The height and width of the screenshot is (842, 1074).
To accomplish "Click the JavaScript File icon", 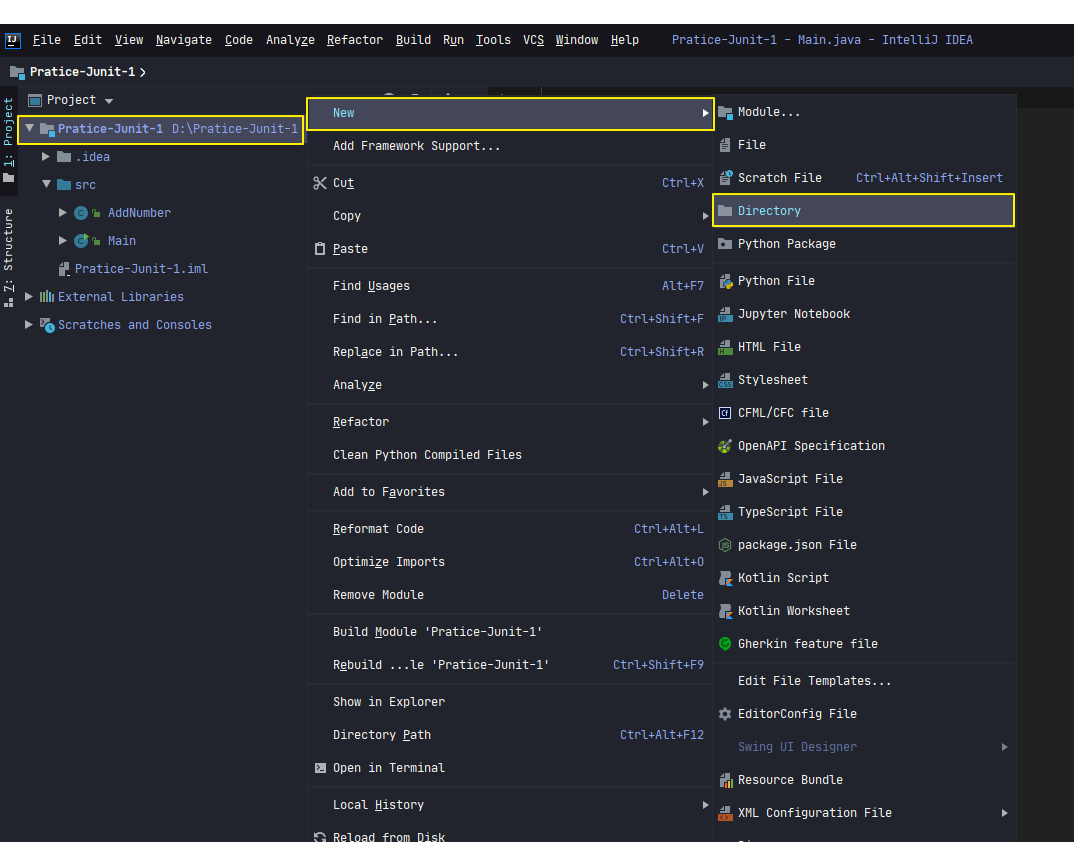I will pos(725,479).
